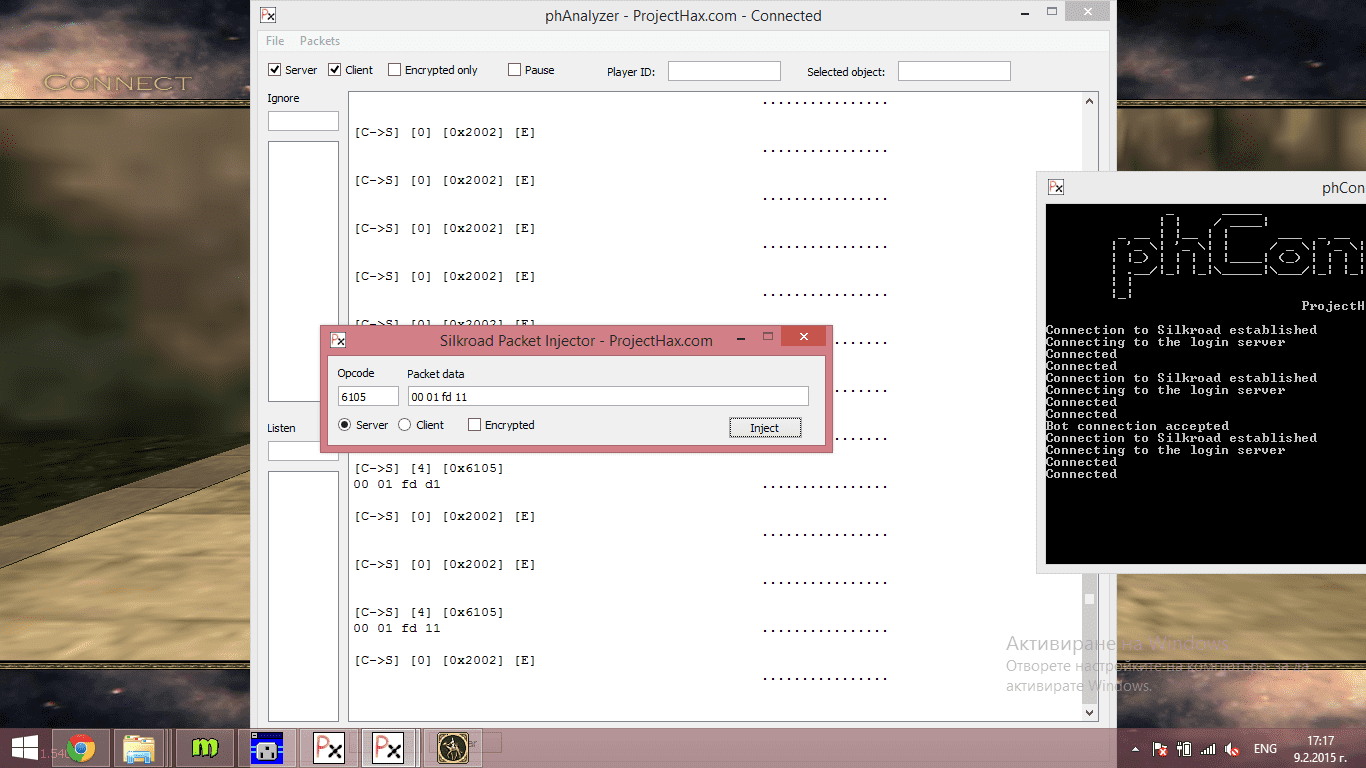1366x768 pixels.
Task: Click the muted volume tray icon
Action: pyautogui.click(x=1233, y=749)
